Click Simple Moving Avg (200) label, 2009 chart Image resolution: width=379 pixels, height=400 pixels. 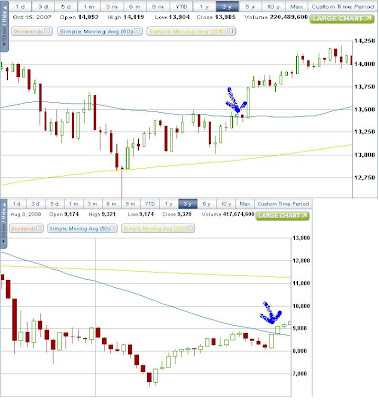[155, 229]
